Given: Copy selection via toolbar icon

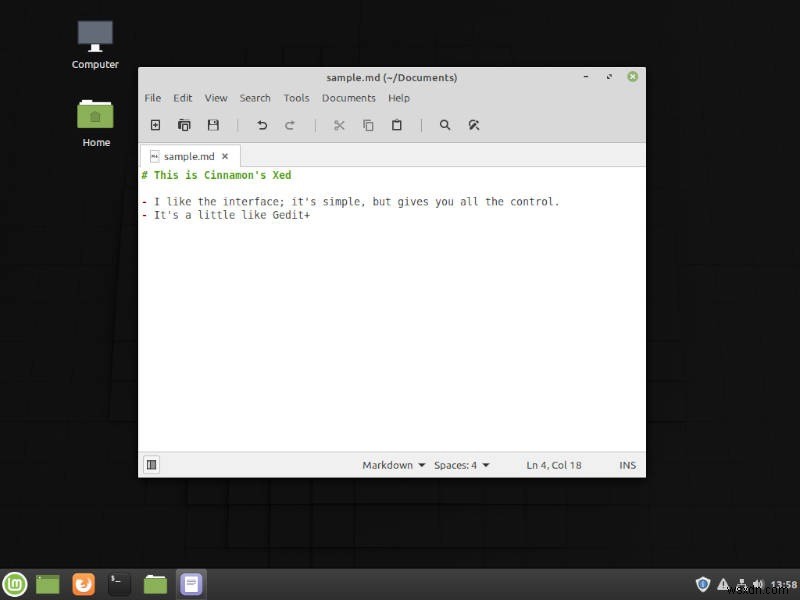Looking at the screenshot, I should 368,125.
